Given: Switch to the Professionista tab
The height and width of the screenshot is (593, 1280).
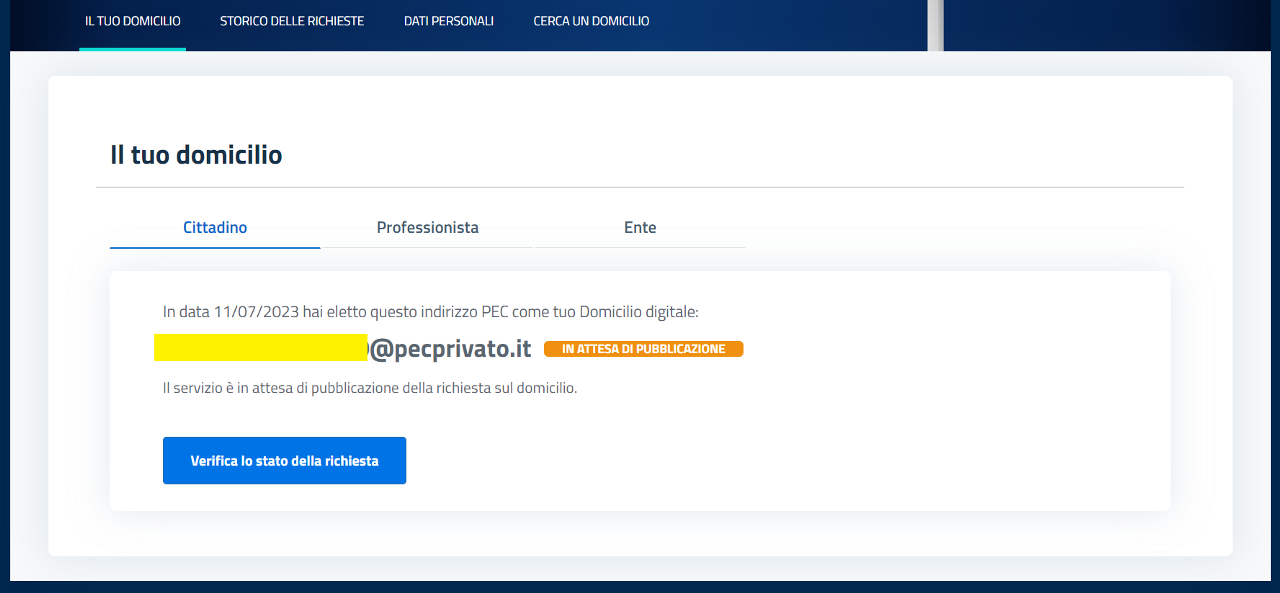Looking at the screenshot, I should tap(427, 228).
